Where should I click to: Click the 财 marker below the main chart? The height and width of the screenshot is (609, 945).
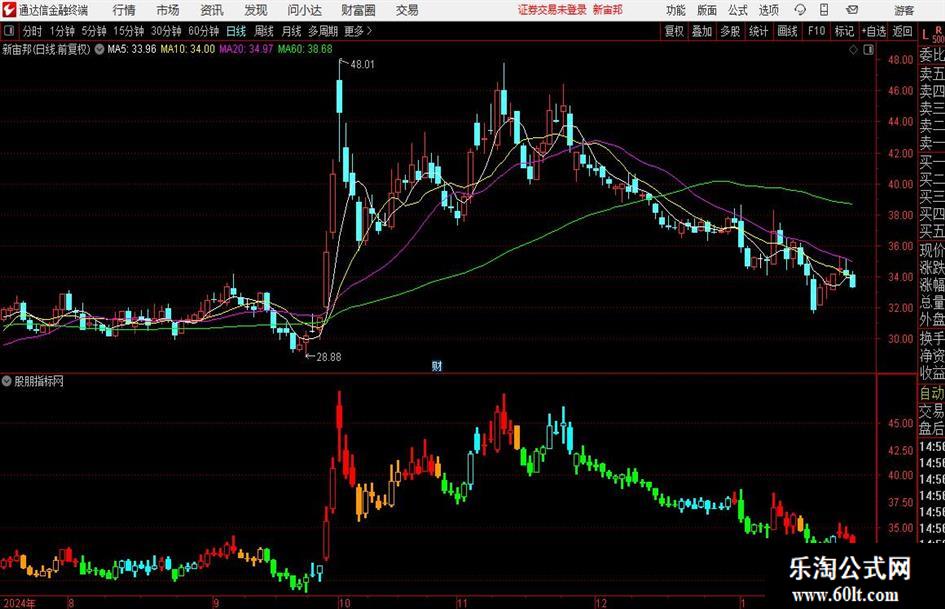pos(437,365)
